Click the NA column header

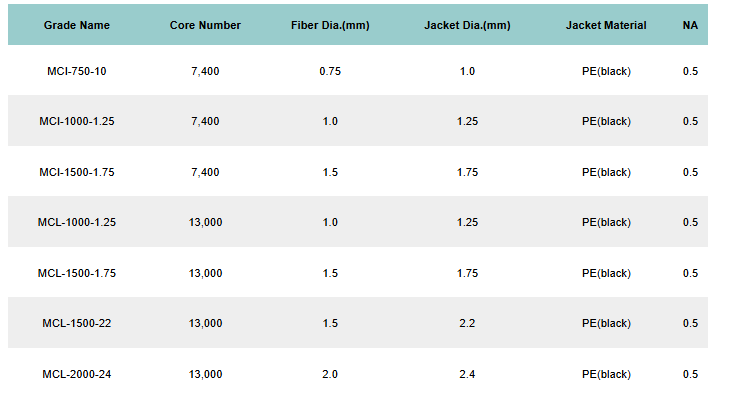click(690, 25)
